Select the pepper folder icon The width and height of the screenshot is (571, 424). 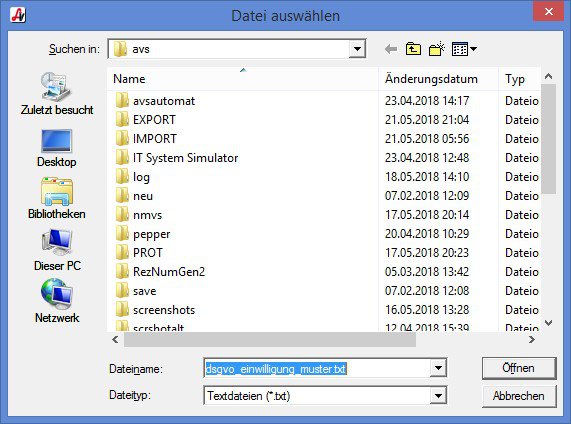pyautogui.click(x=122, y=233)
